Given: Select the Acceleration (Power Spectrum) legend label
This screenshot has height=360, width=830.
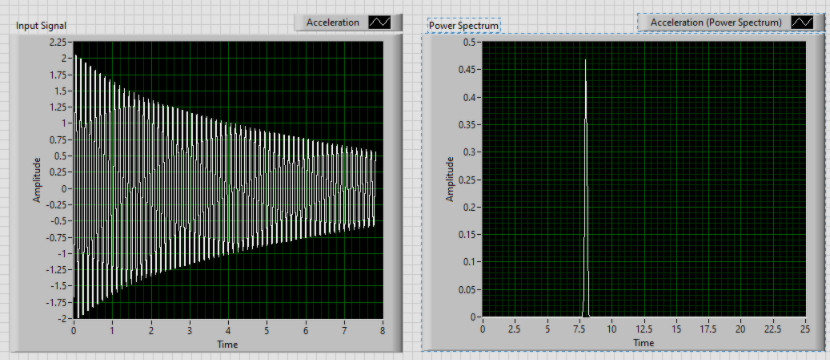Looking at the screenshot, I should tap(716, 23).
